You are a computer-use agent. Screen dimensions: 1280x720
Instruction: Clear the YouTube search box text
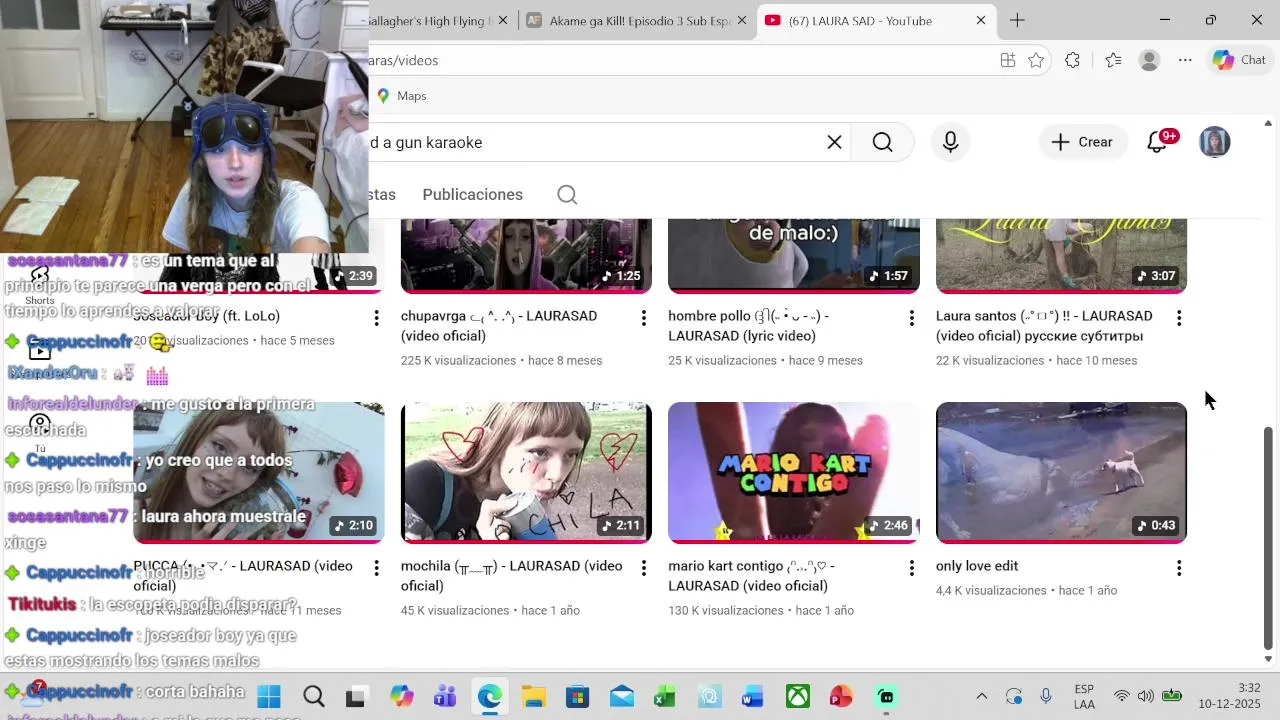(x=834, y=142)
